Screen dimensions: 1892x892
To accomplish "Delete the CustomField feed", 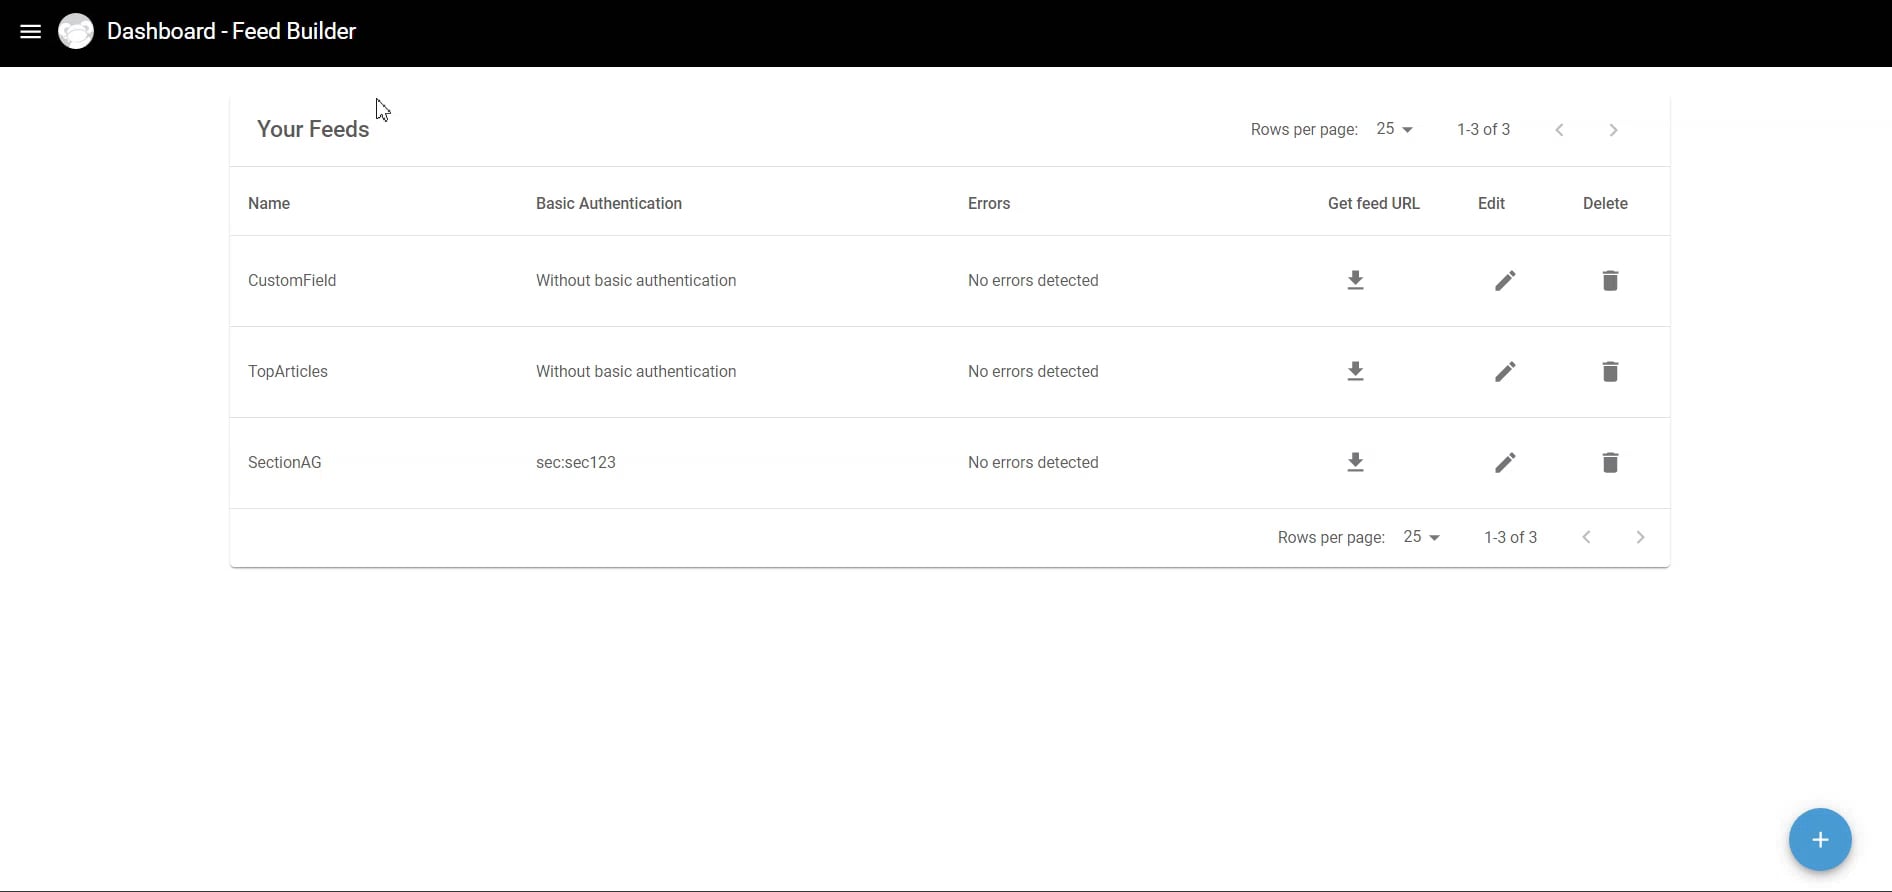I will point(1610,280).
